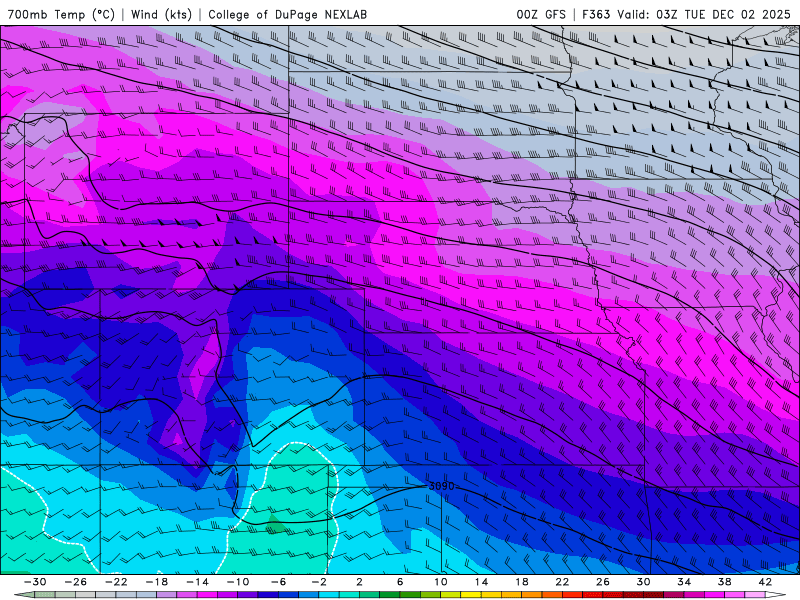Click the '10' colorbar value
This screenshot has width=800, height=600.
[x=441, y=582]
